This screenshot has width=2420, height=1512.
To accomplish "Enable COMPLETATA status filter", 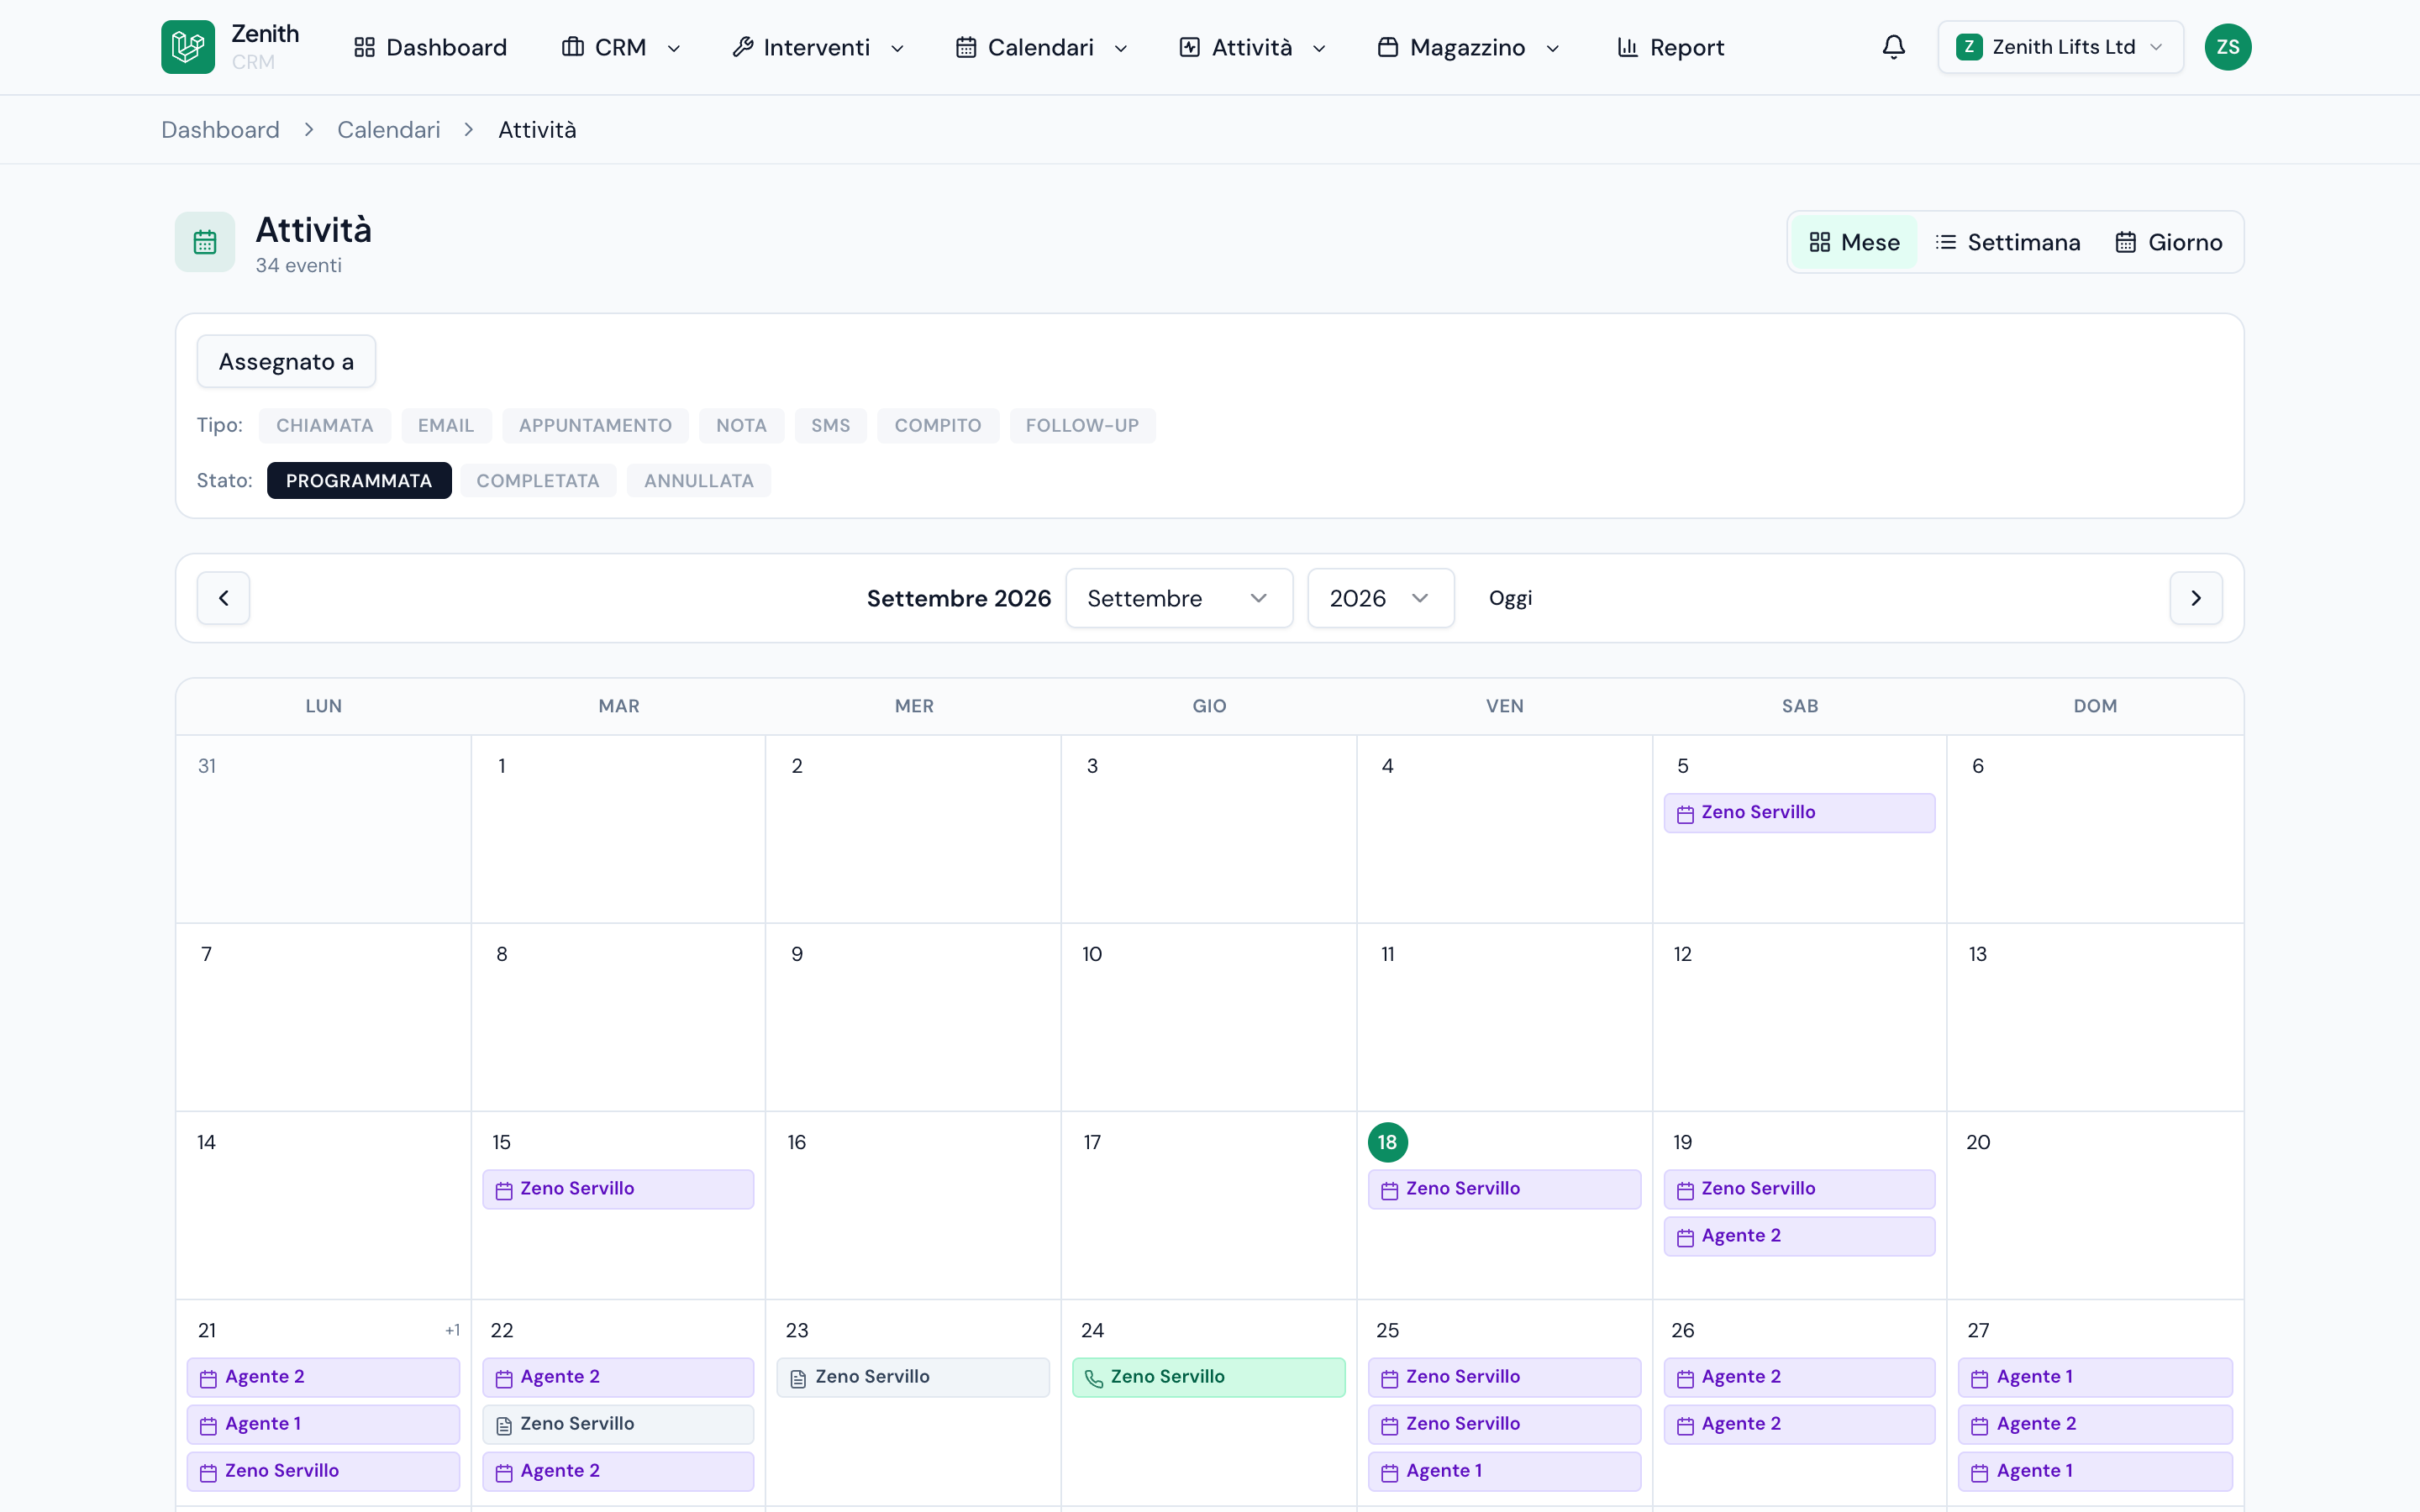I will 538,481.
